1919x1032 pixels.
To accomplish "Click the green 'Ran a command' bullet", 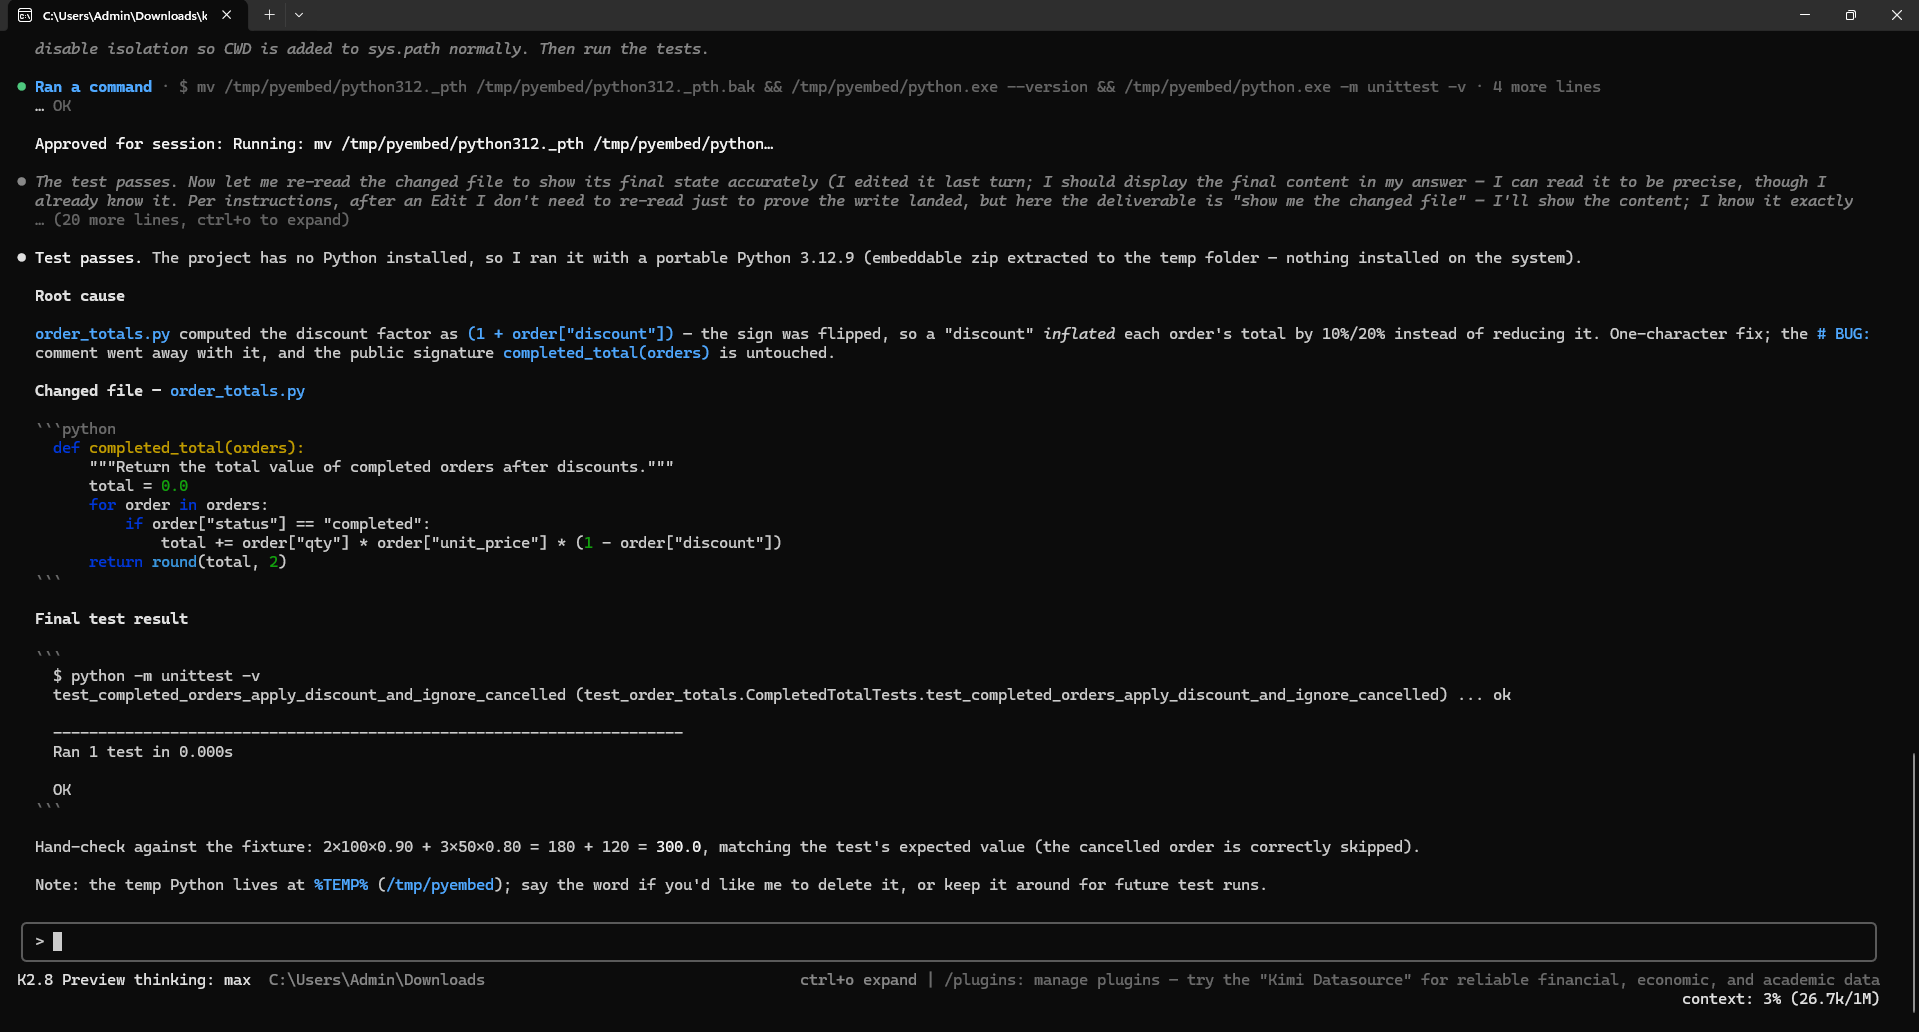I will tap(21, 87).
